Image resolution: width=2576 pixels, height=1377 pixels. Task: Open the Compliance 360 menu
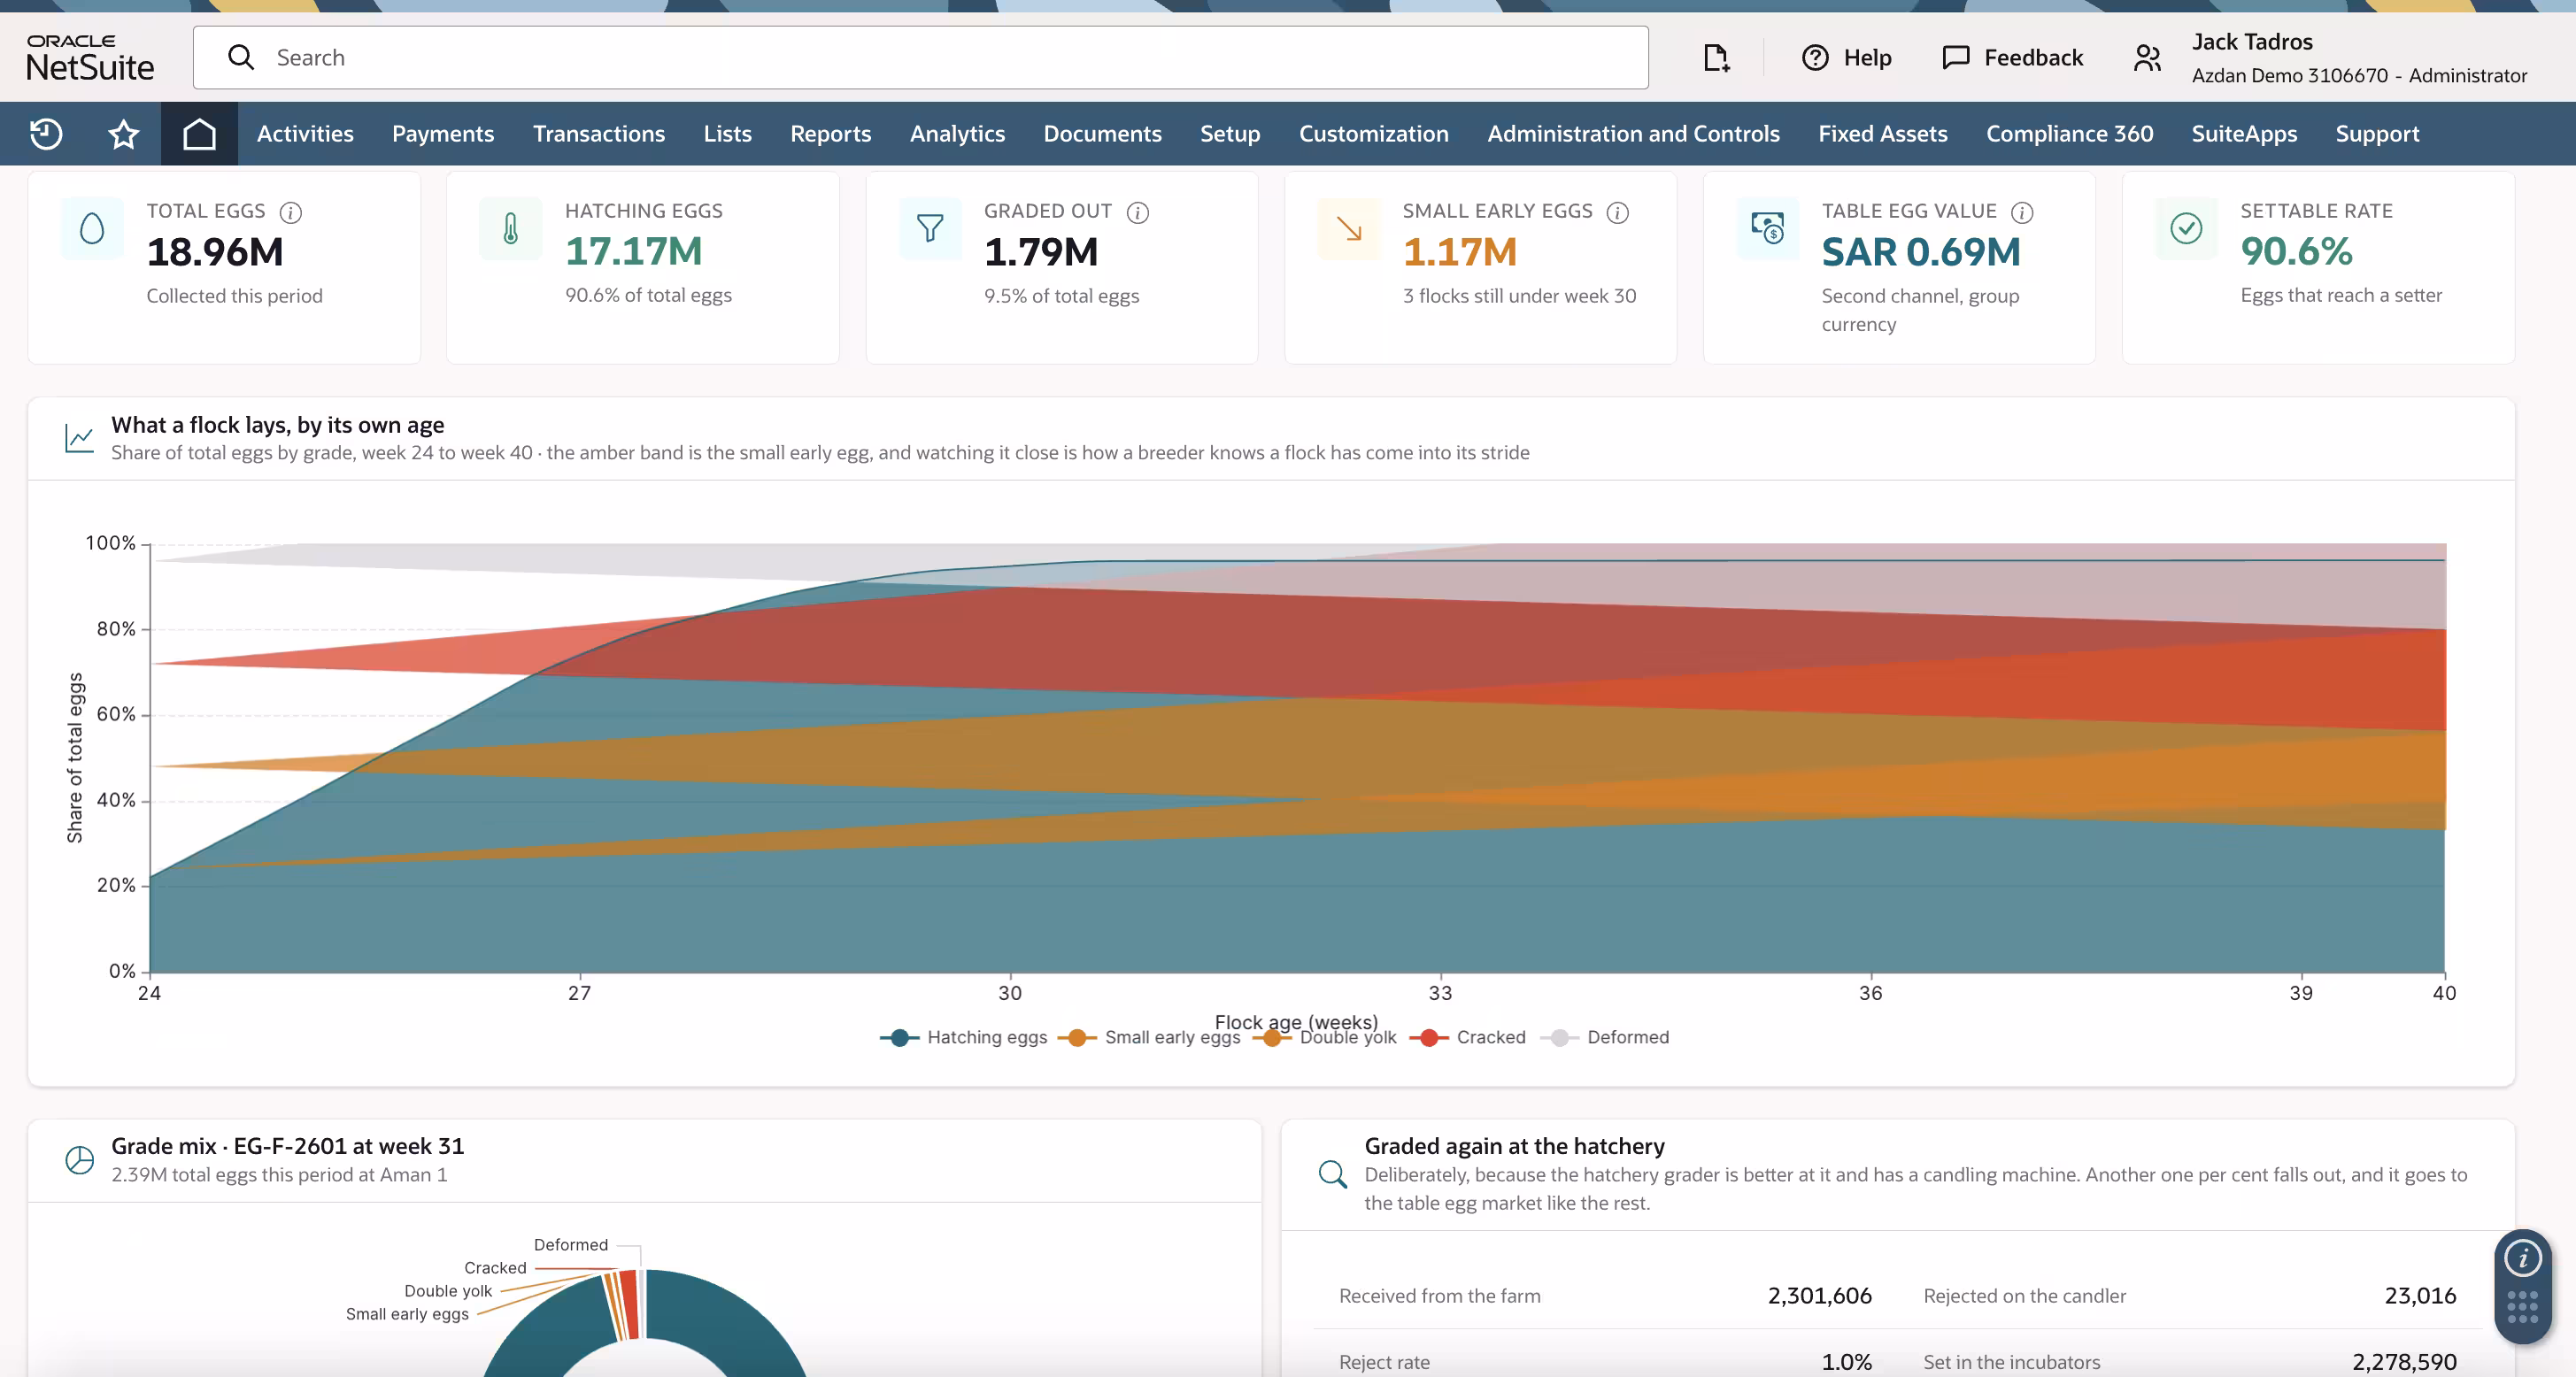tap(2069, 133)
